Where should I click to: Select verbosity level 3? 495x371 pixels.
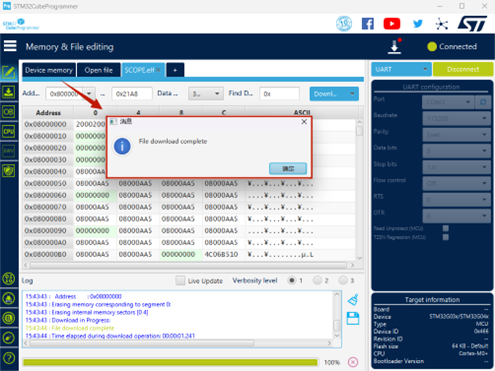click(x=343, y=280)
